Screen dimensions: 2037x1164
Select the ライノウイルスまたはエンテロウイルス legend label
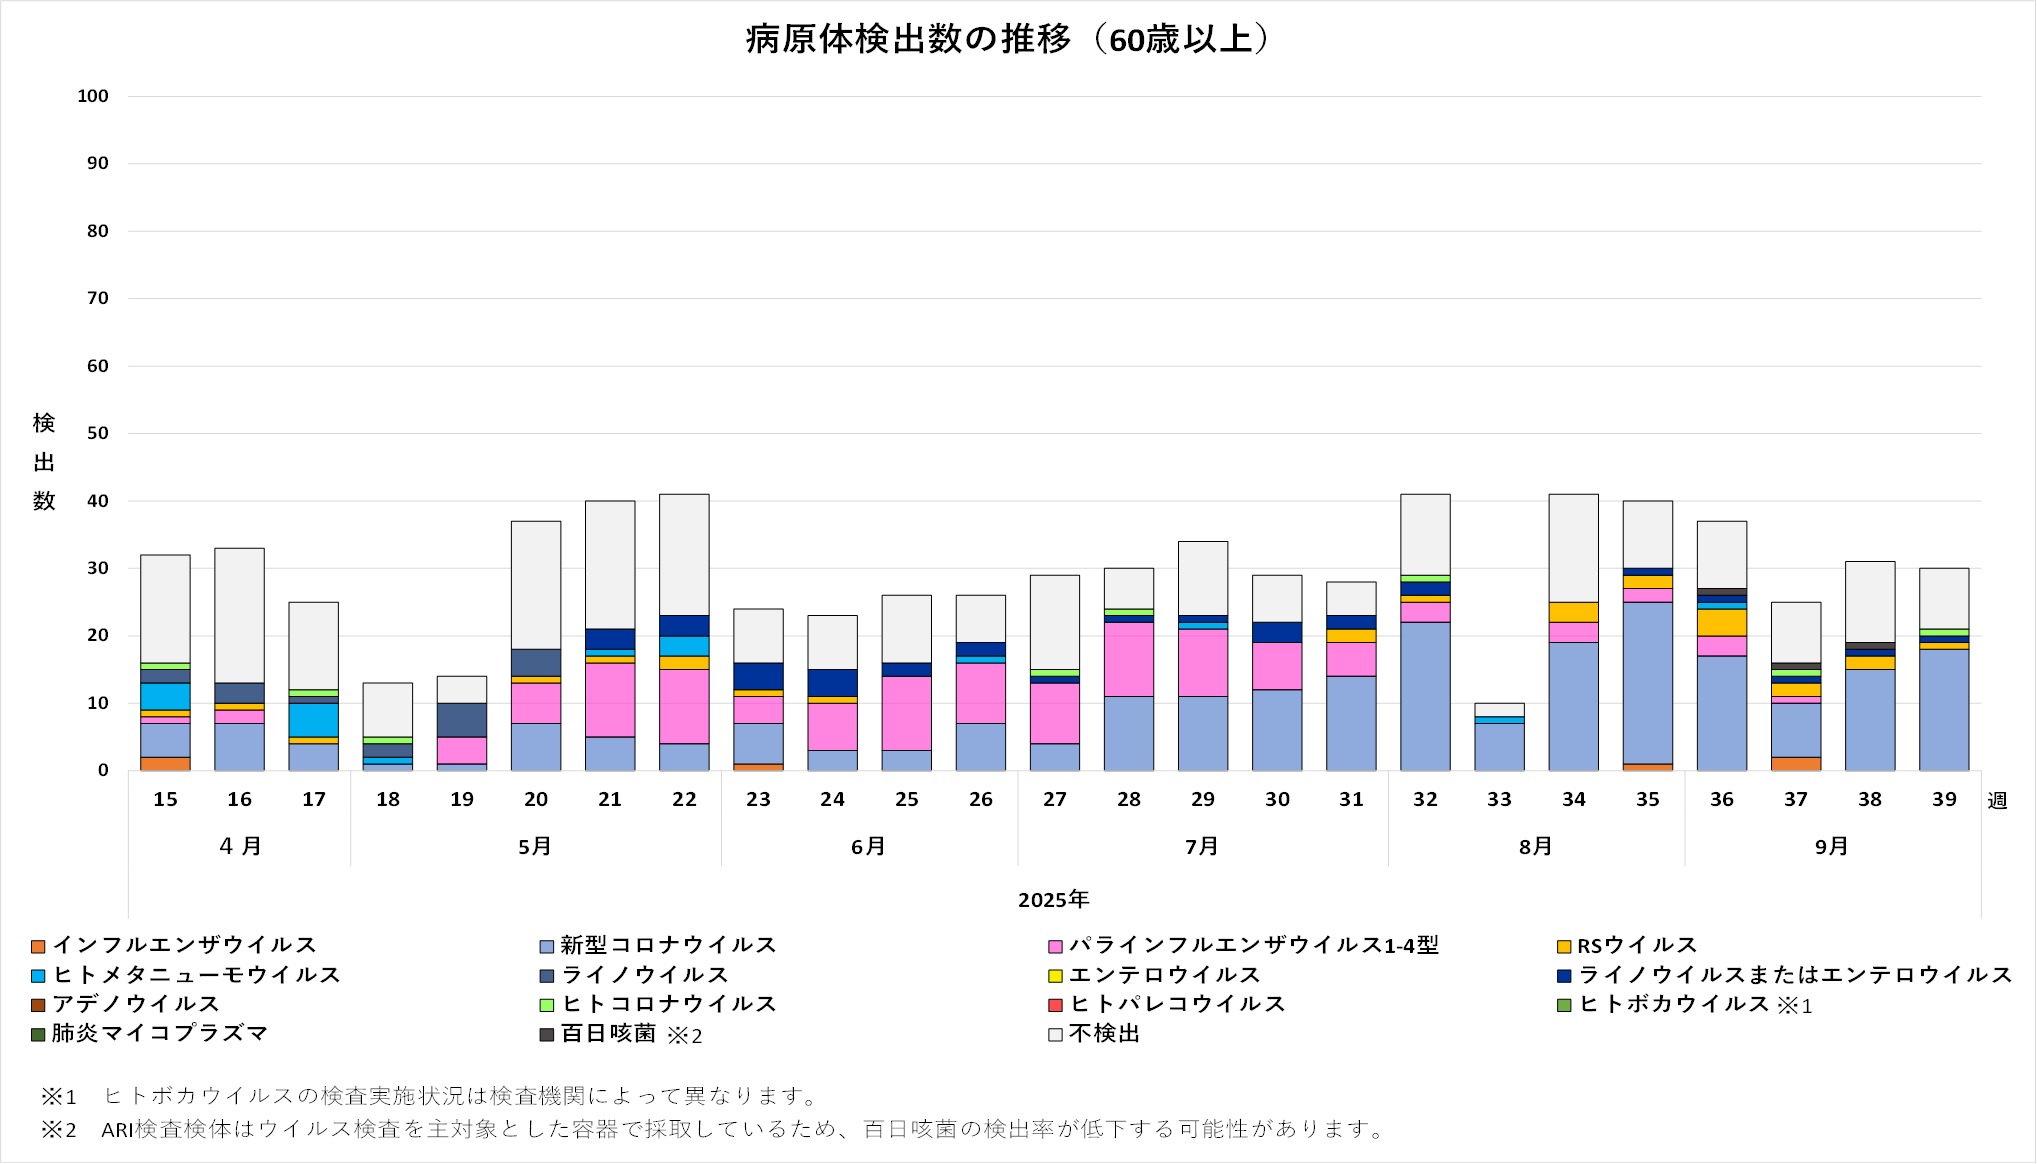pyautogui.click(x=1794, y=975)
